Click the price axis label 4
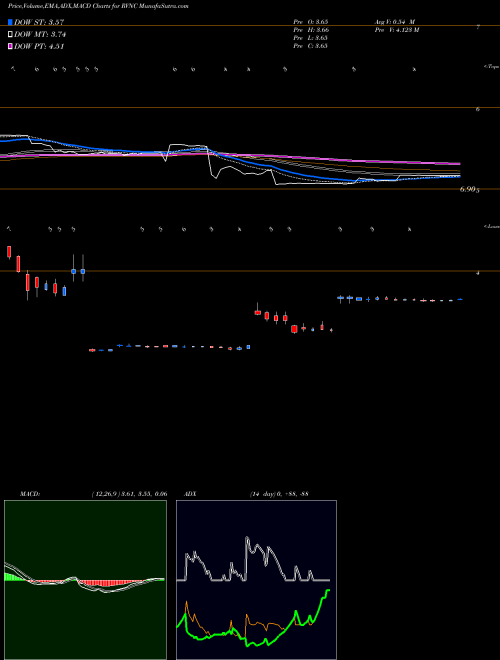Viewport: 500px width, 660px height. click(478, 273)
